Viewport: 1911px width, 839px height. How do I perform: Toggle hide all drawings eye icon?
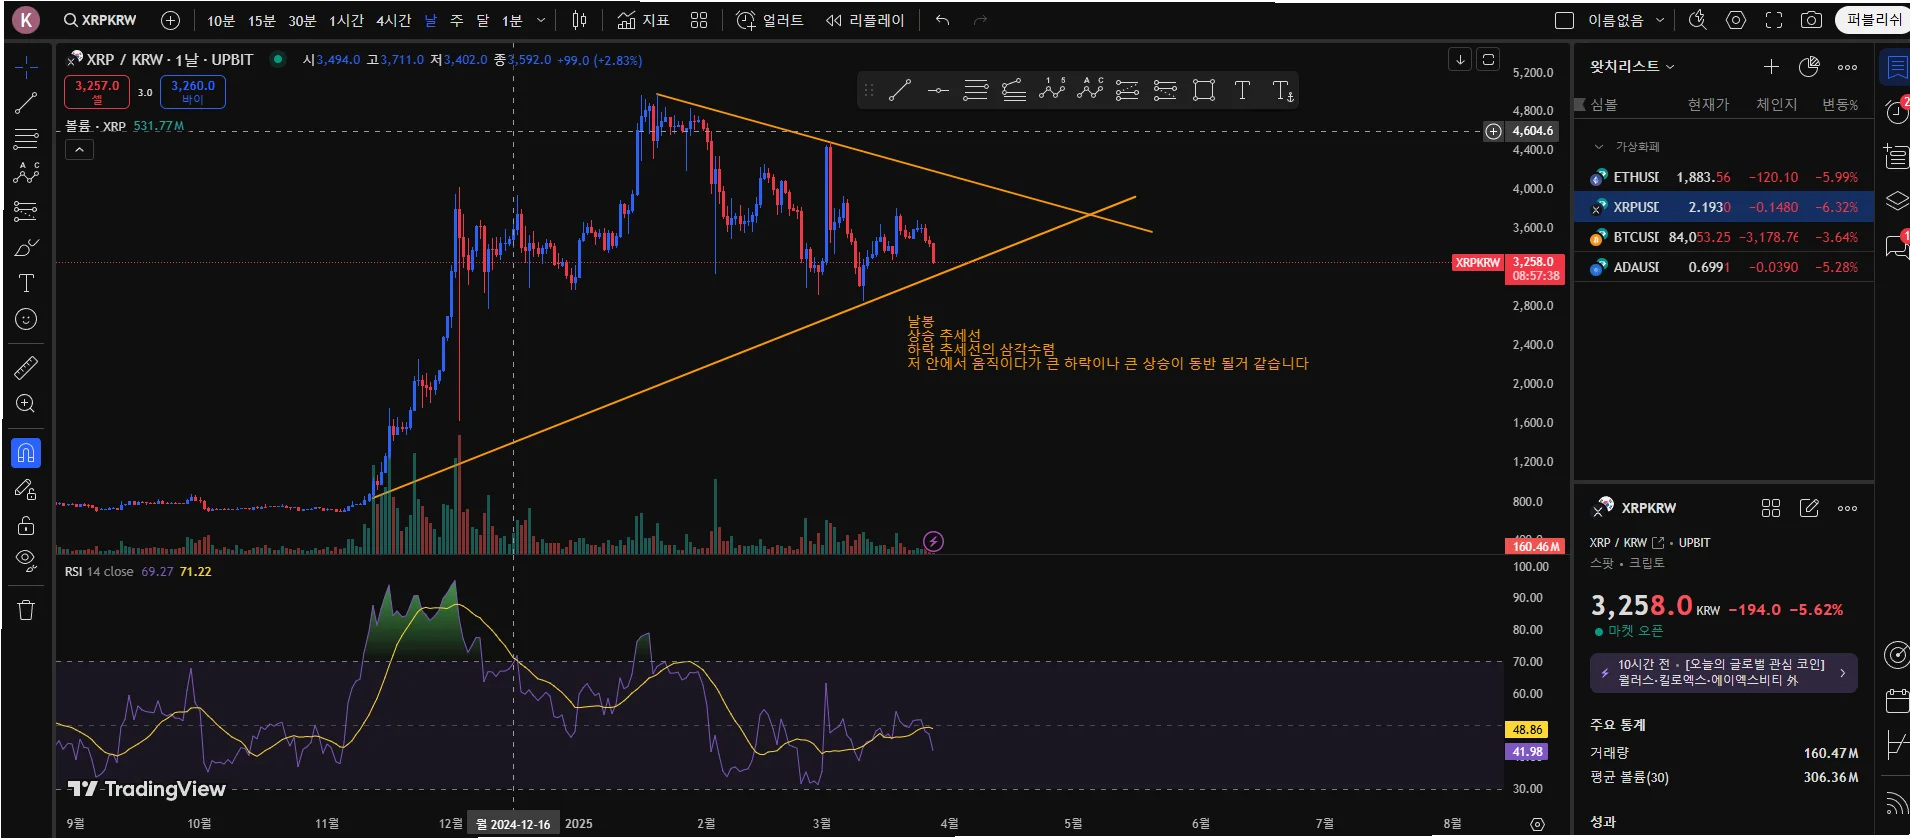pos(26,559)
